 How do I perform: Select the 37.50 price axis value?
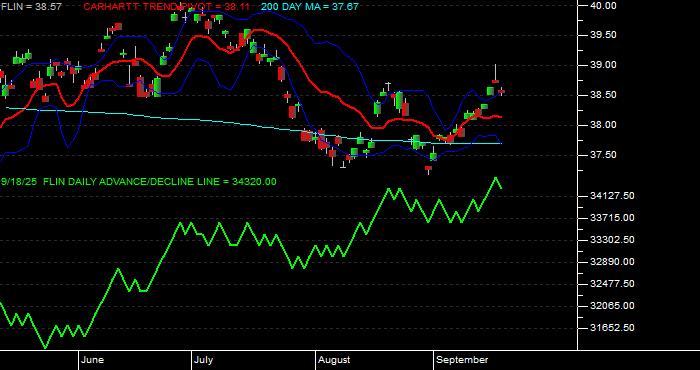[603, 154]
